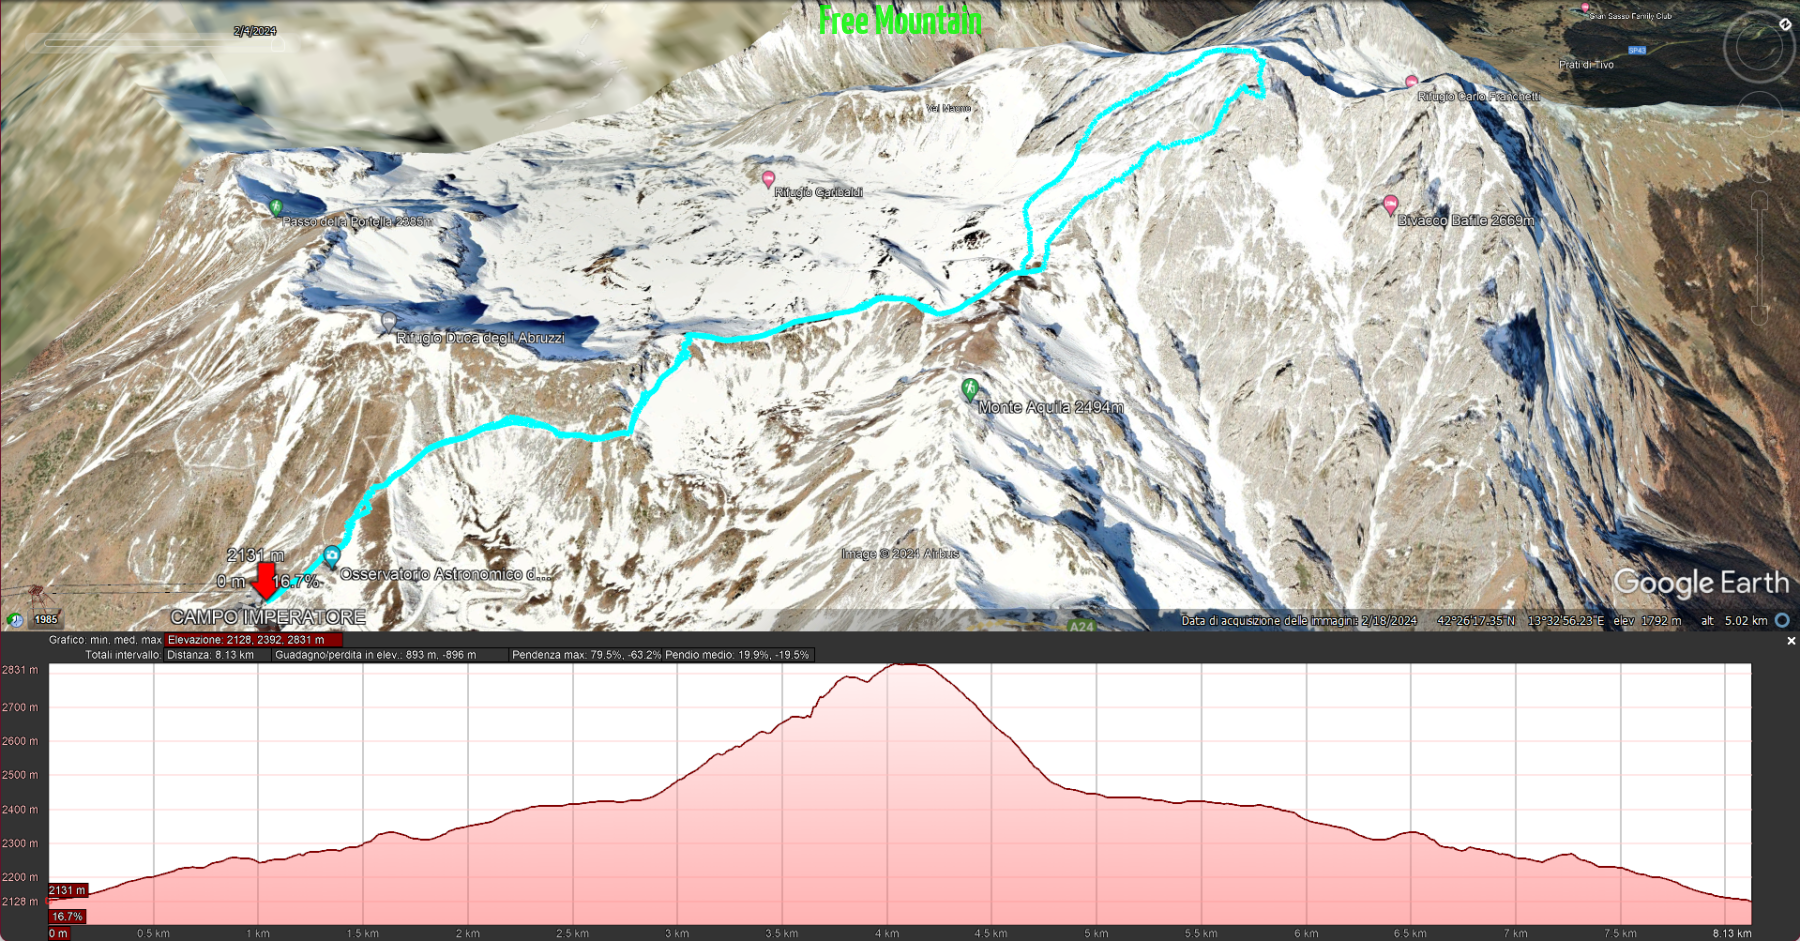Click the Gran Sasso Family Club pin

pos(1585,8)
